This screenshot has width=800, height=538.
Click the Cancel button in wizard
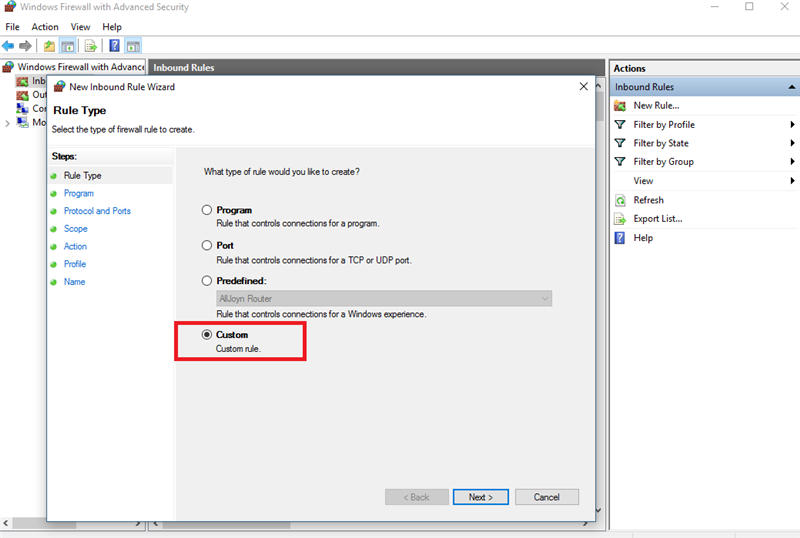coord(546,497)
